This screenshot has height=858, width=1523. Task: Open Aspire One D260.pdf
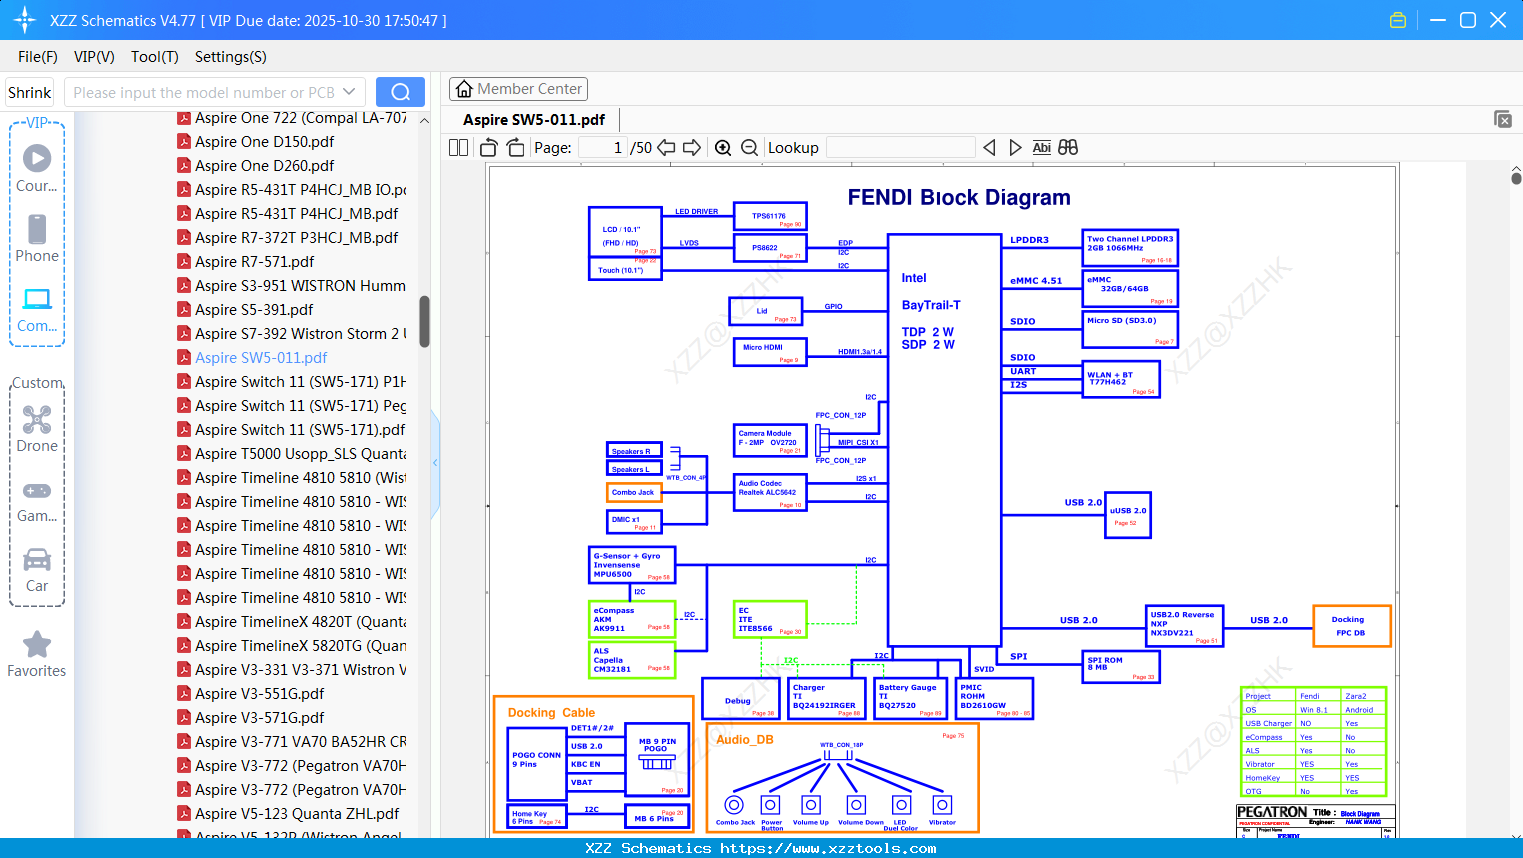click(x=264, y=166)
